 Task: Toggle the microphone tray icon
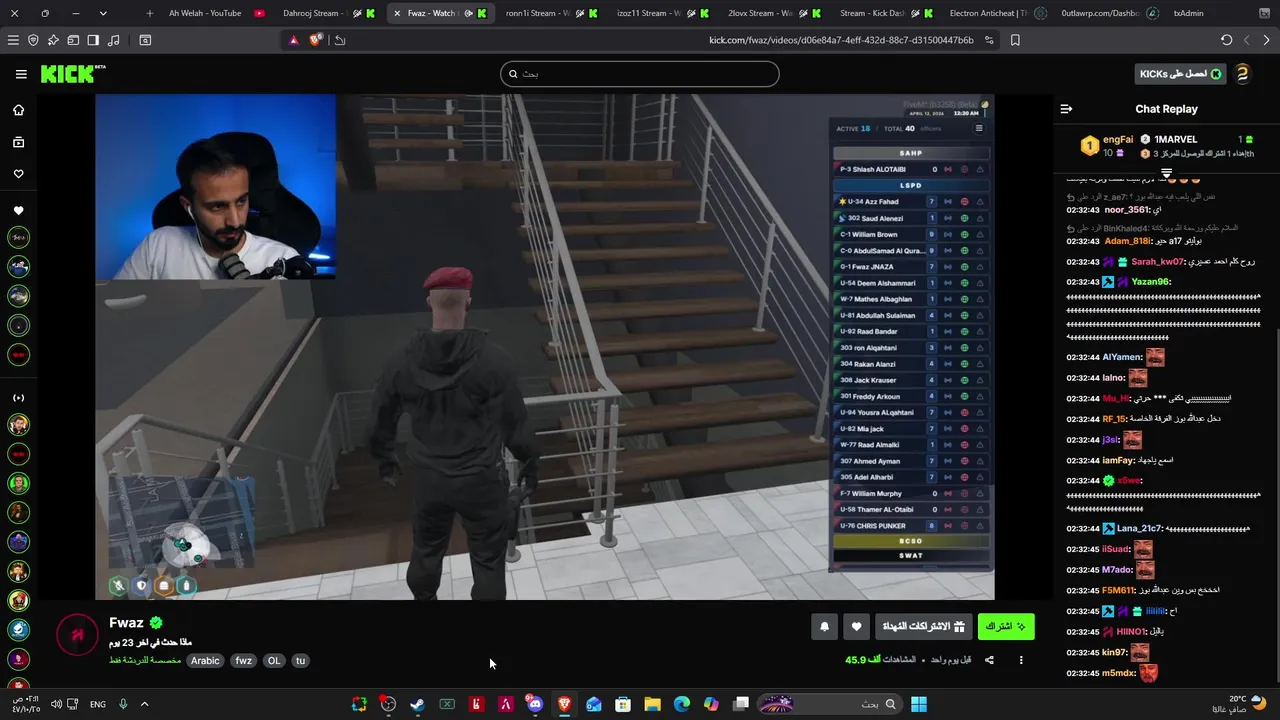tap(123, 704)
